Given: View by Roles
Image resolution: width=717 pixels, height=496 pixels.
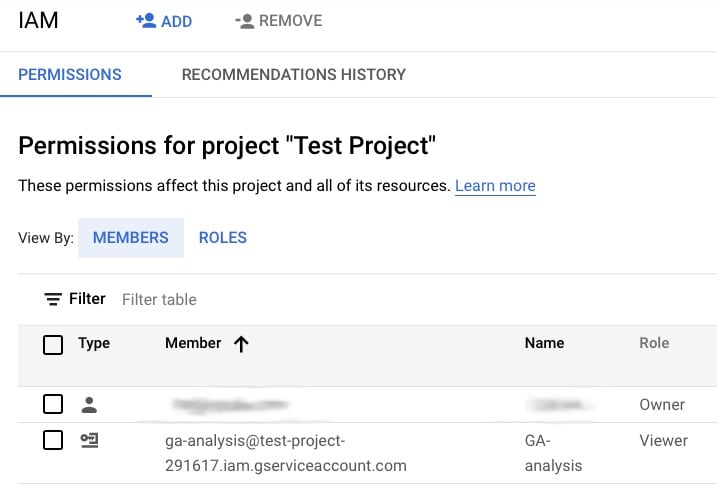Looking at the screenshot, I should [x=223, y=238].
